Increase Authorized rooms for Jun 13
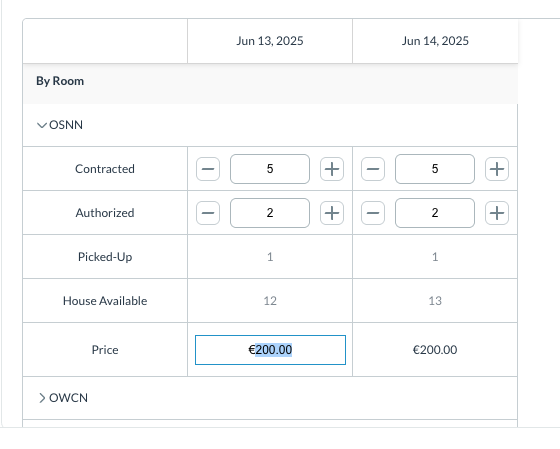The height and width of the screenshot is (449, 560). (x=332, y=213)
